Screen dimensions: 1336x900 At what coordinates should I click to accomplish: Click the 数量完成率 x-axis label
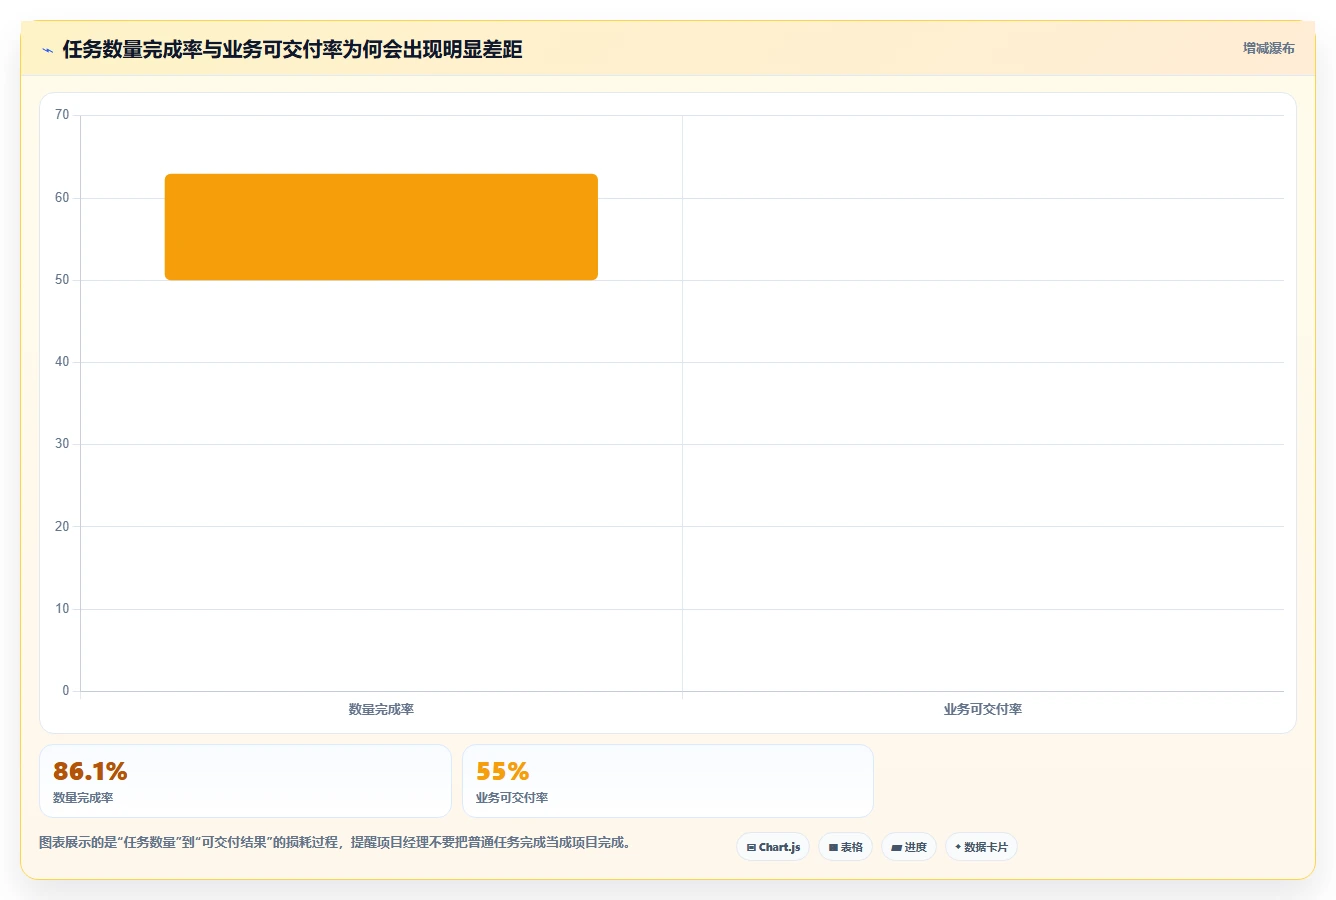point(381,709)
